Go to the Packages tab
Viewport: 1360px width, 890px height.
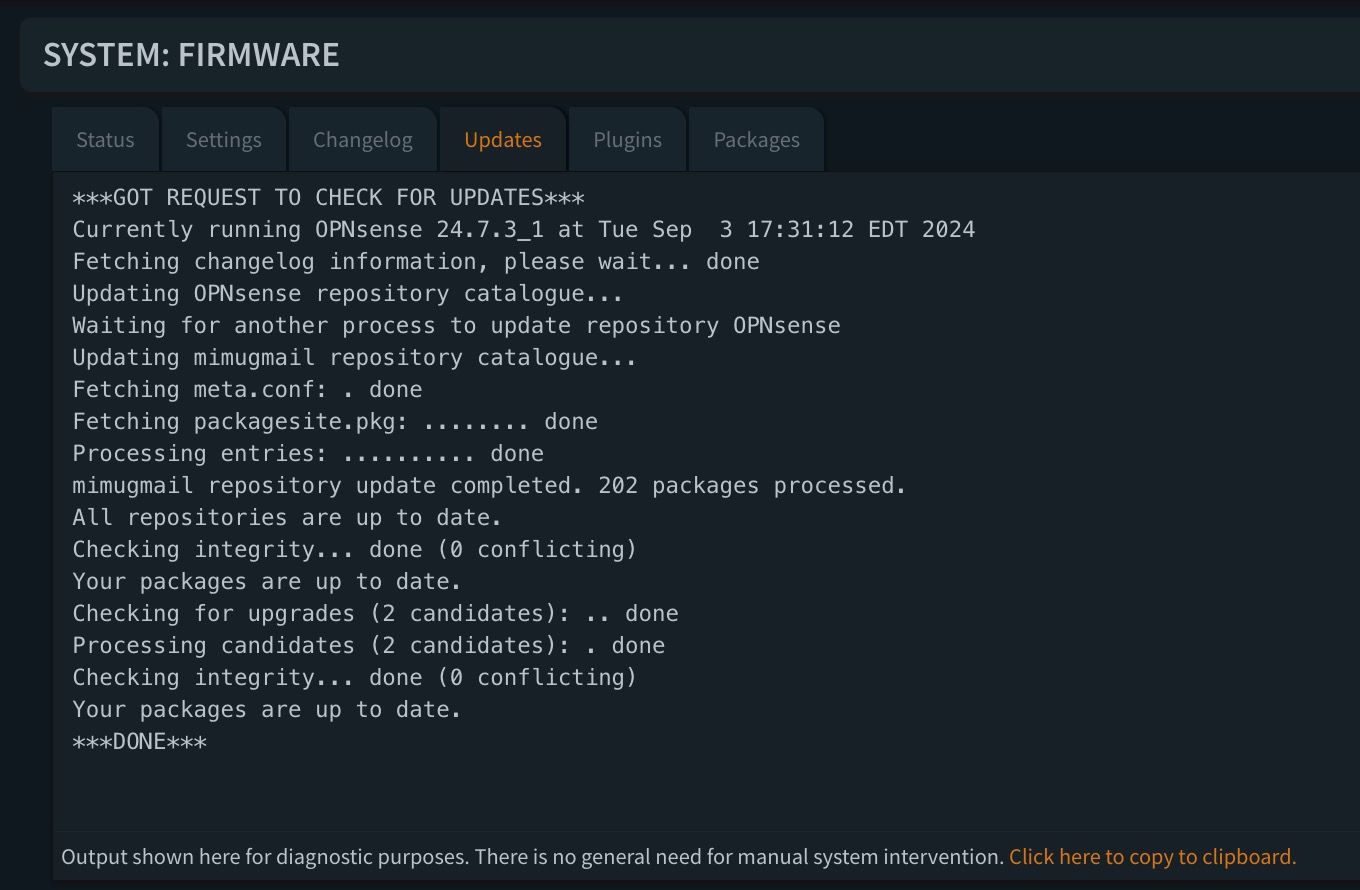pyautogui.click(x=756, y=140)
